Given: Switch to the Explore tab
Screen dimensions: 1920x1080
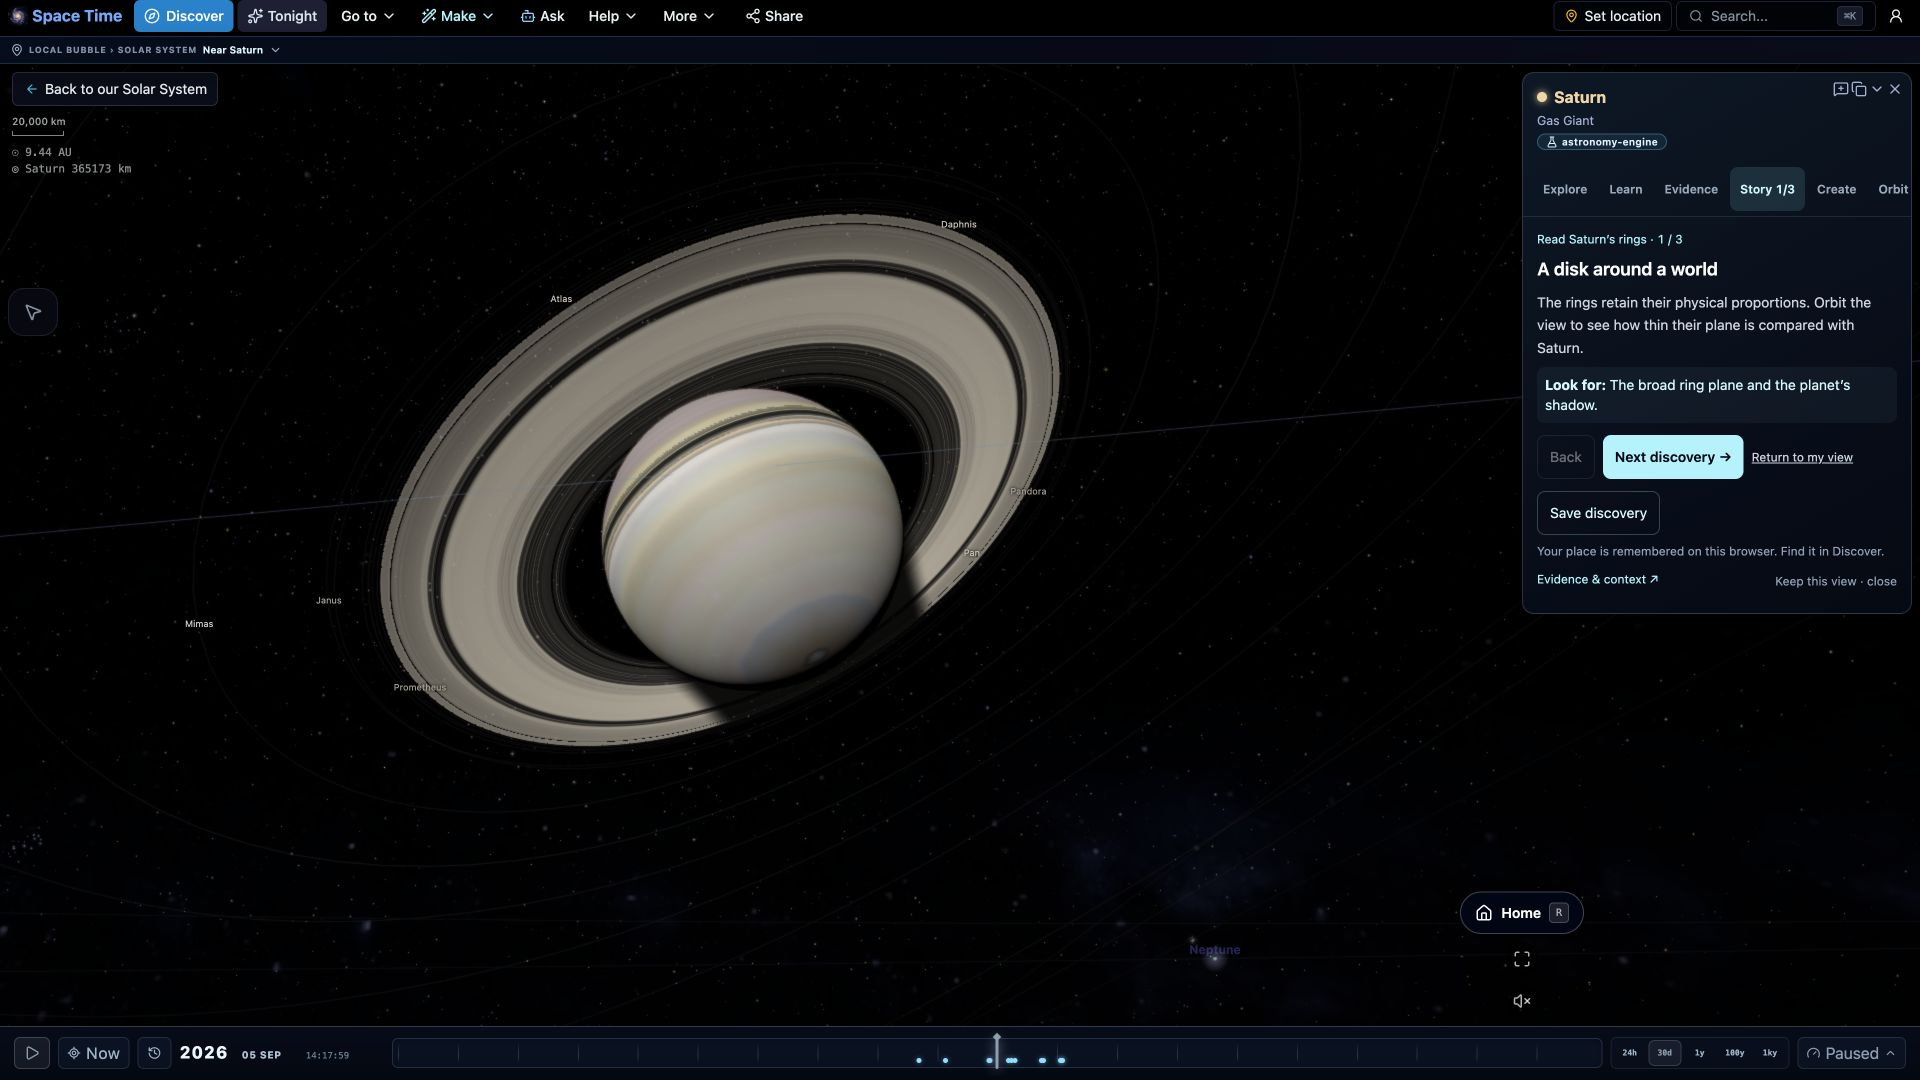Looking at the screenshot, I should click(x=1564, y=189).
